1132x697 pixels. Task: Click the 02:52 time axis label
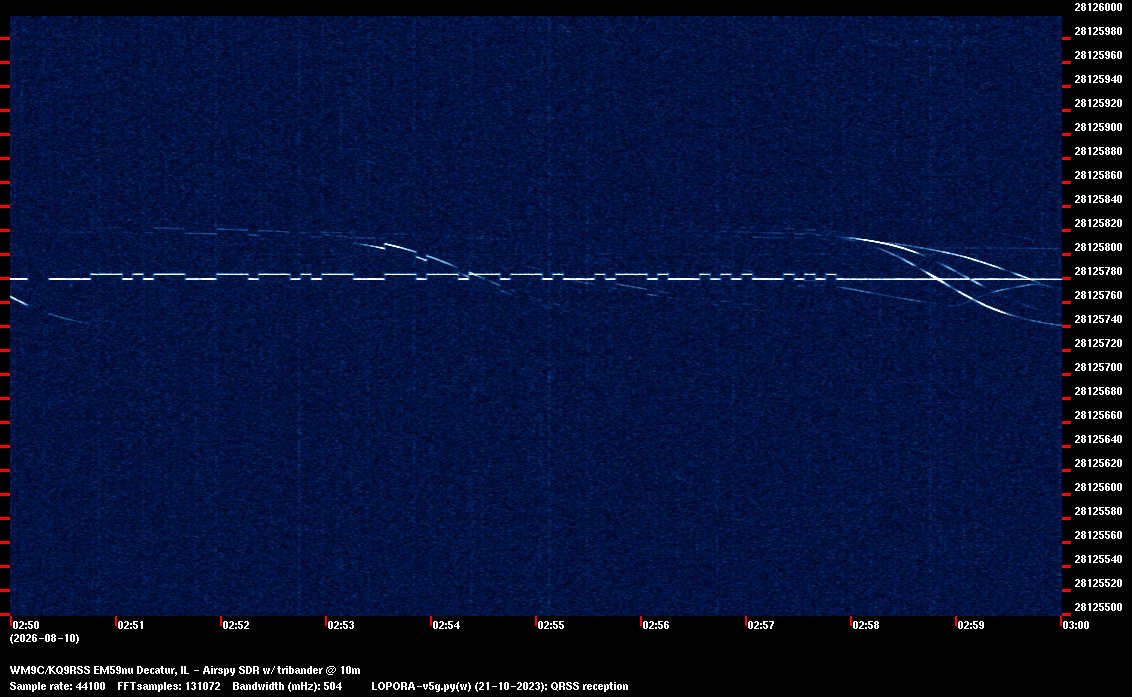click(x=236, y=625)
